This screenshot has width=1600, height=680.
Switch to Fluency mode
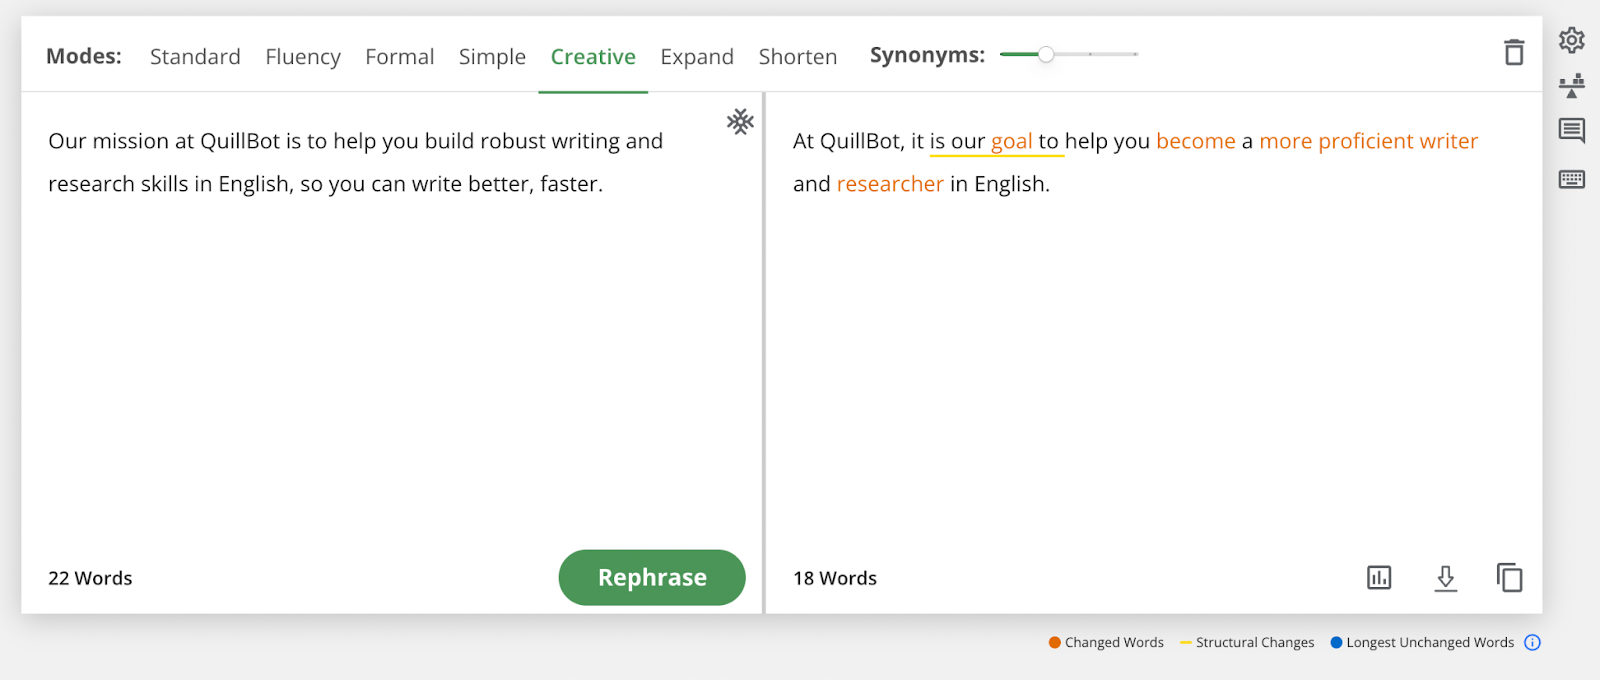tap(303, 57)
